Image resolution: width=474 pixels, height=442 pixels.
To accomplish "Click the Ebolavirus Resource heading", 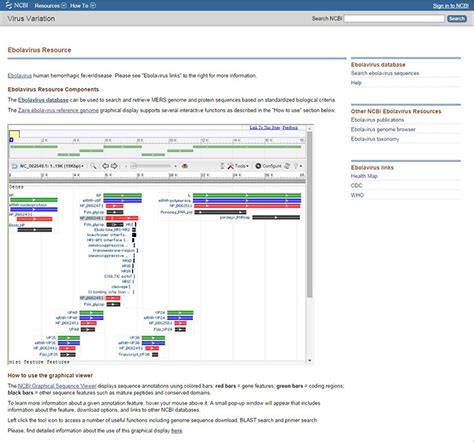I will 39,50.
